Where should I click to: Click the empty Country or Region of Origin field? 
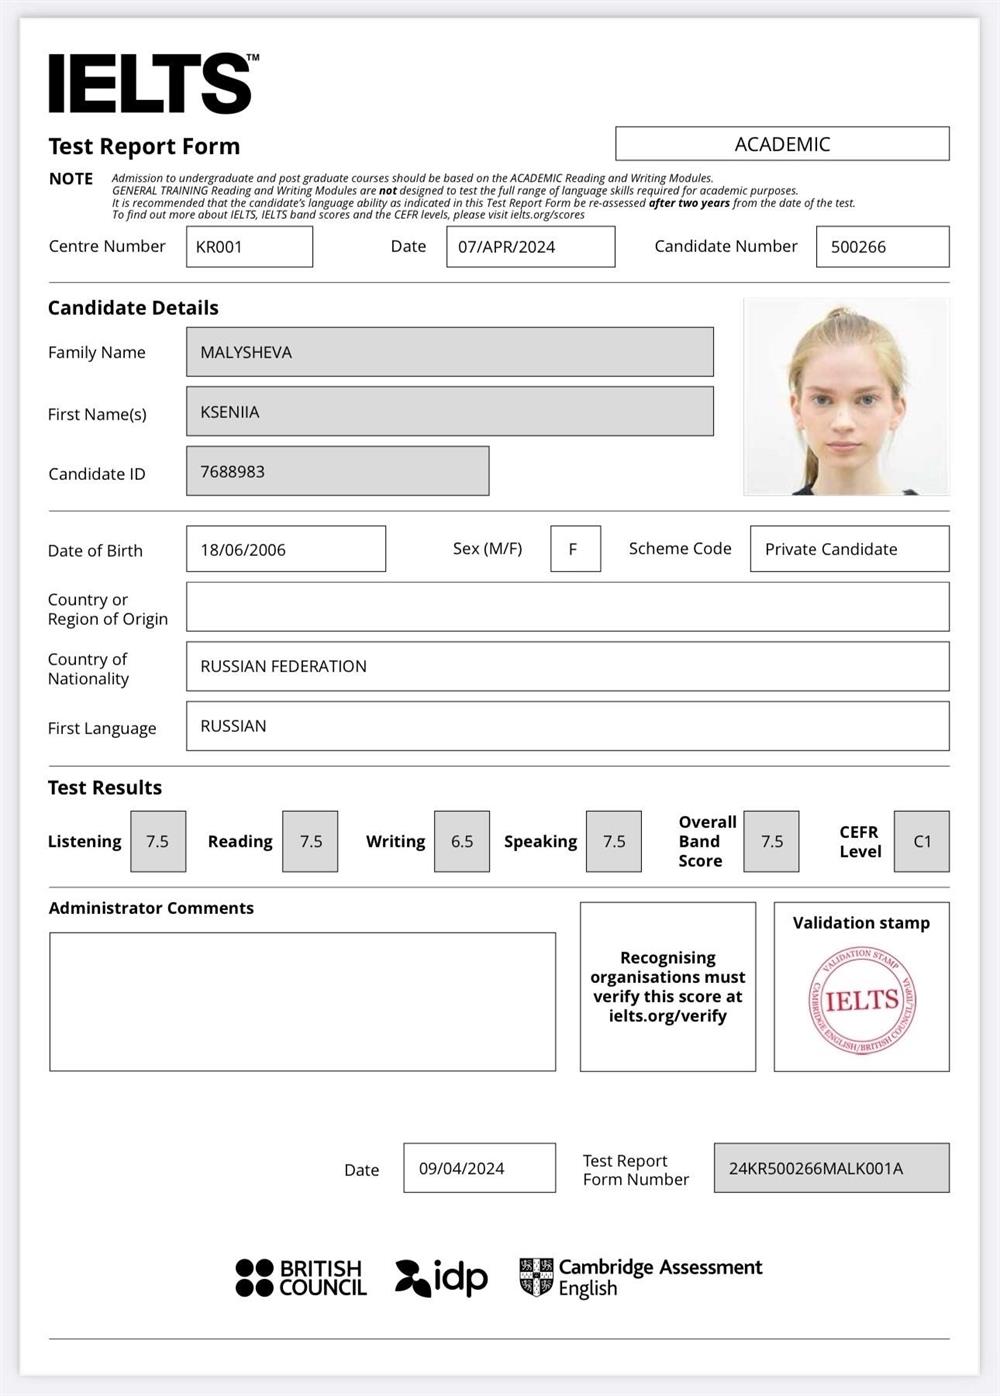tap(568, 607)
